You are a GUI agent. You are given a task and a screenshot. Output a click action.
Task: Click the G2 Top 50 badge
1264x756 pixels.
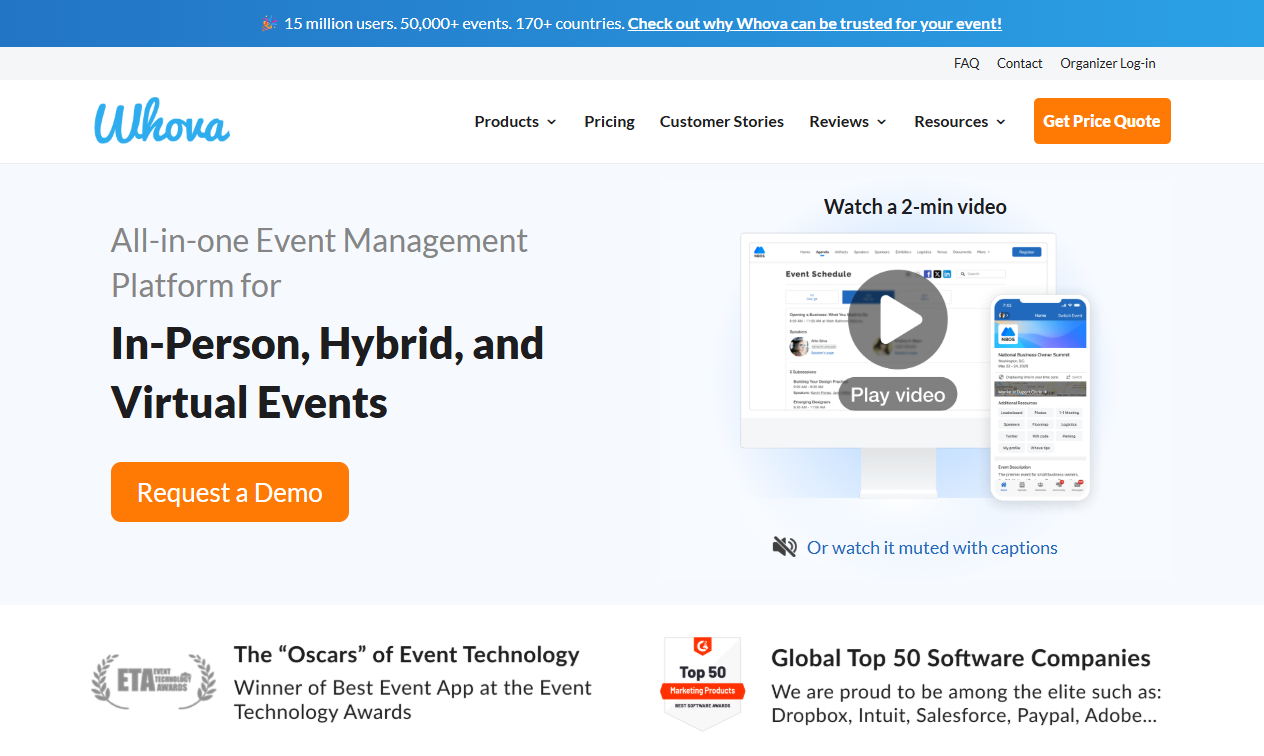[x=703, y=684]
